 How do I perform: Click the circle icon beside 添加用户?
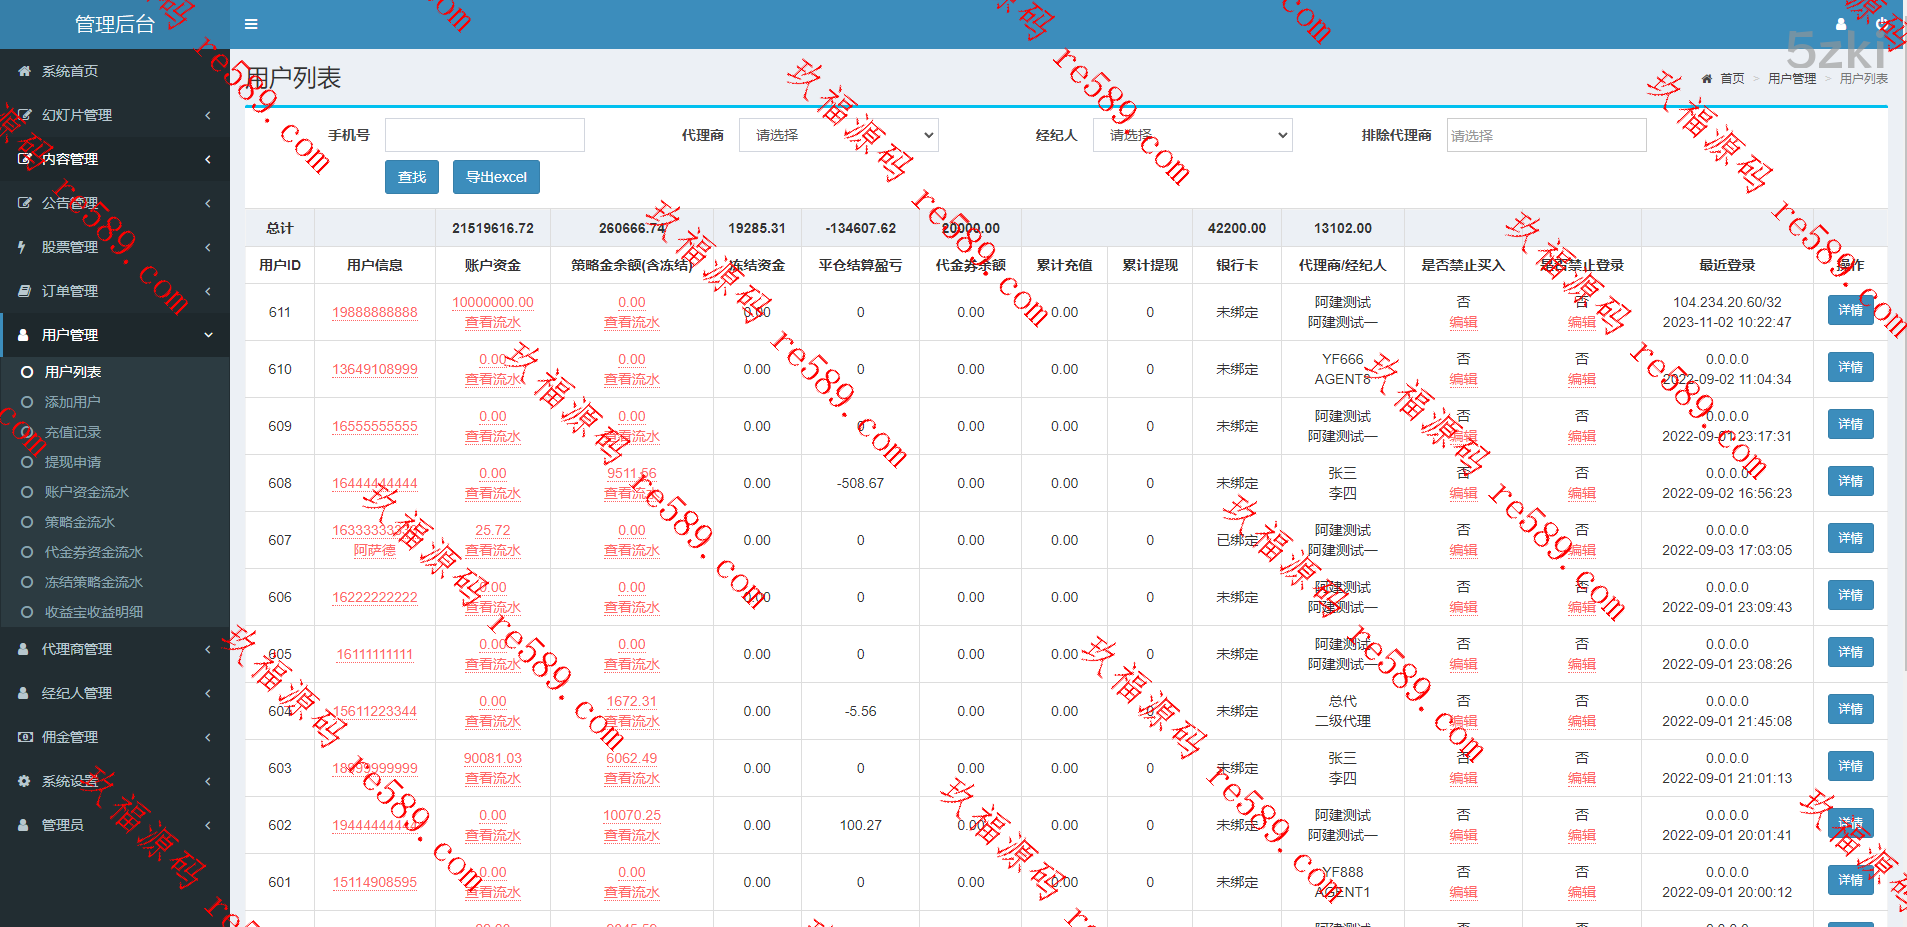click(27, 402)
